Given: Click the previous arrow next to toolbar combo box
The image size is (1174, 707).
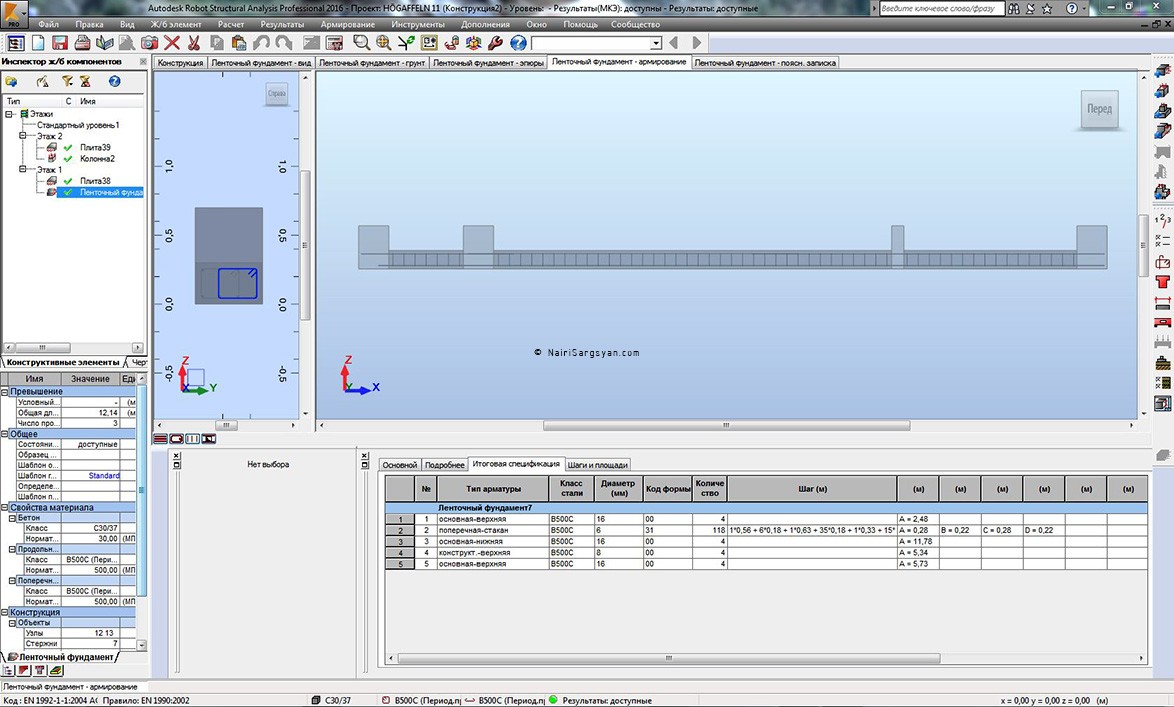Looking at the screenshot, I should 673,43.
